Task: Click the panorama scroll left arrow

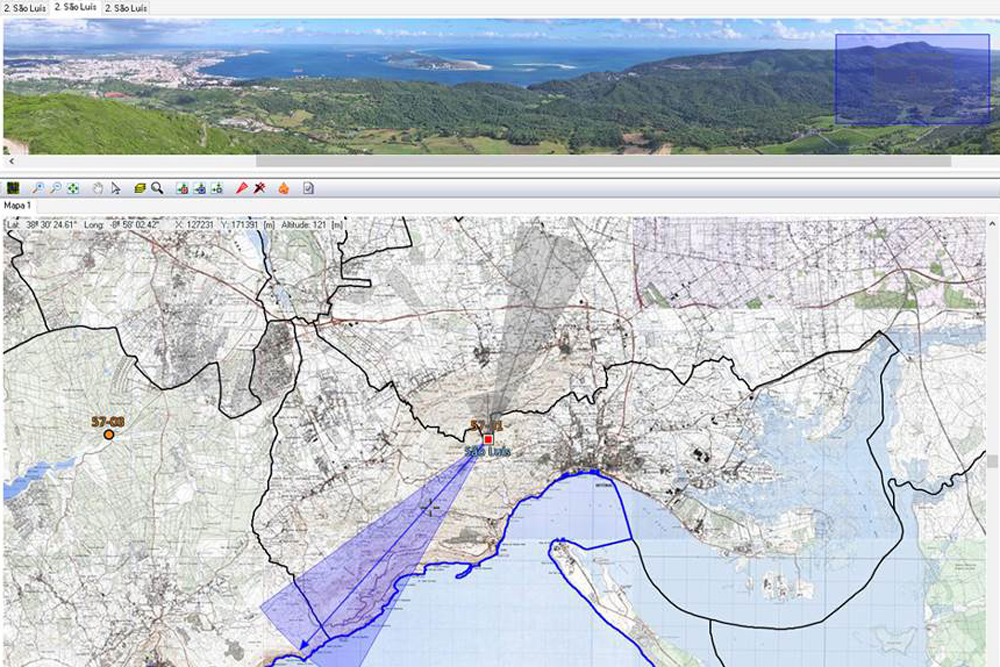Action: pyautogui.click(x=10, y=160)
